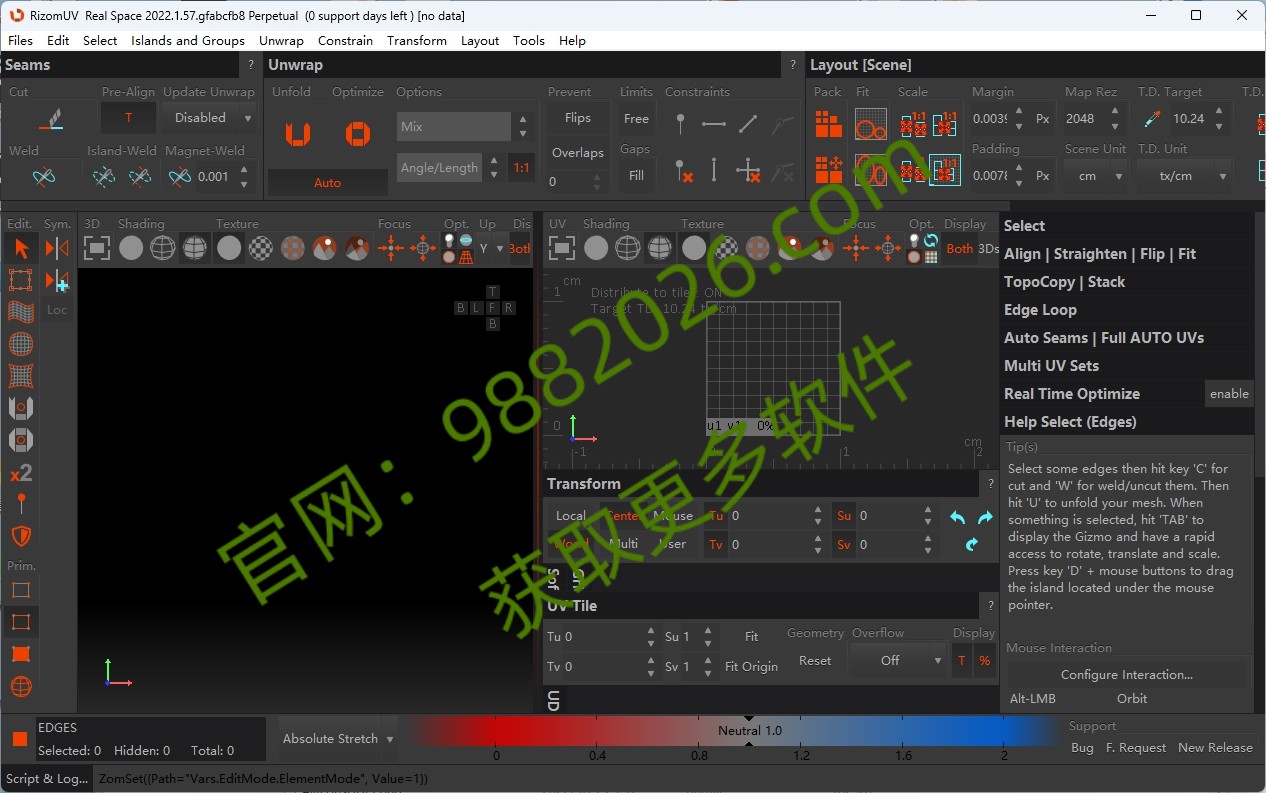Viewport: 1266px width, 793px height.
Task: Toggle Prevent Flips
Action: [x=578, y=118]
